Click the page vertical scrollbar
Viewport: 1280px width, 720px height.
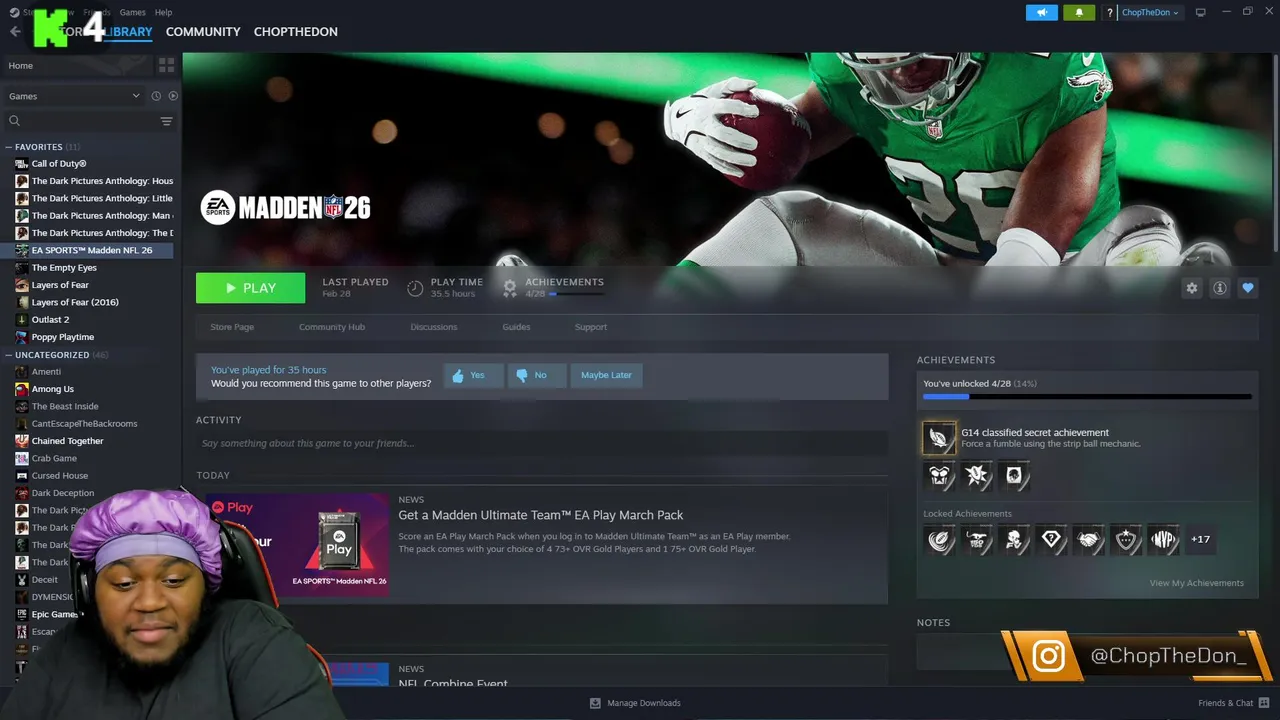click(x=1274, y=155)
